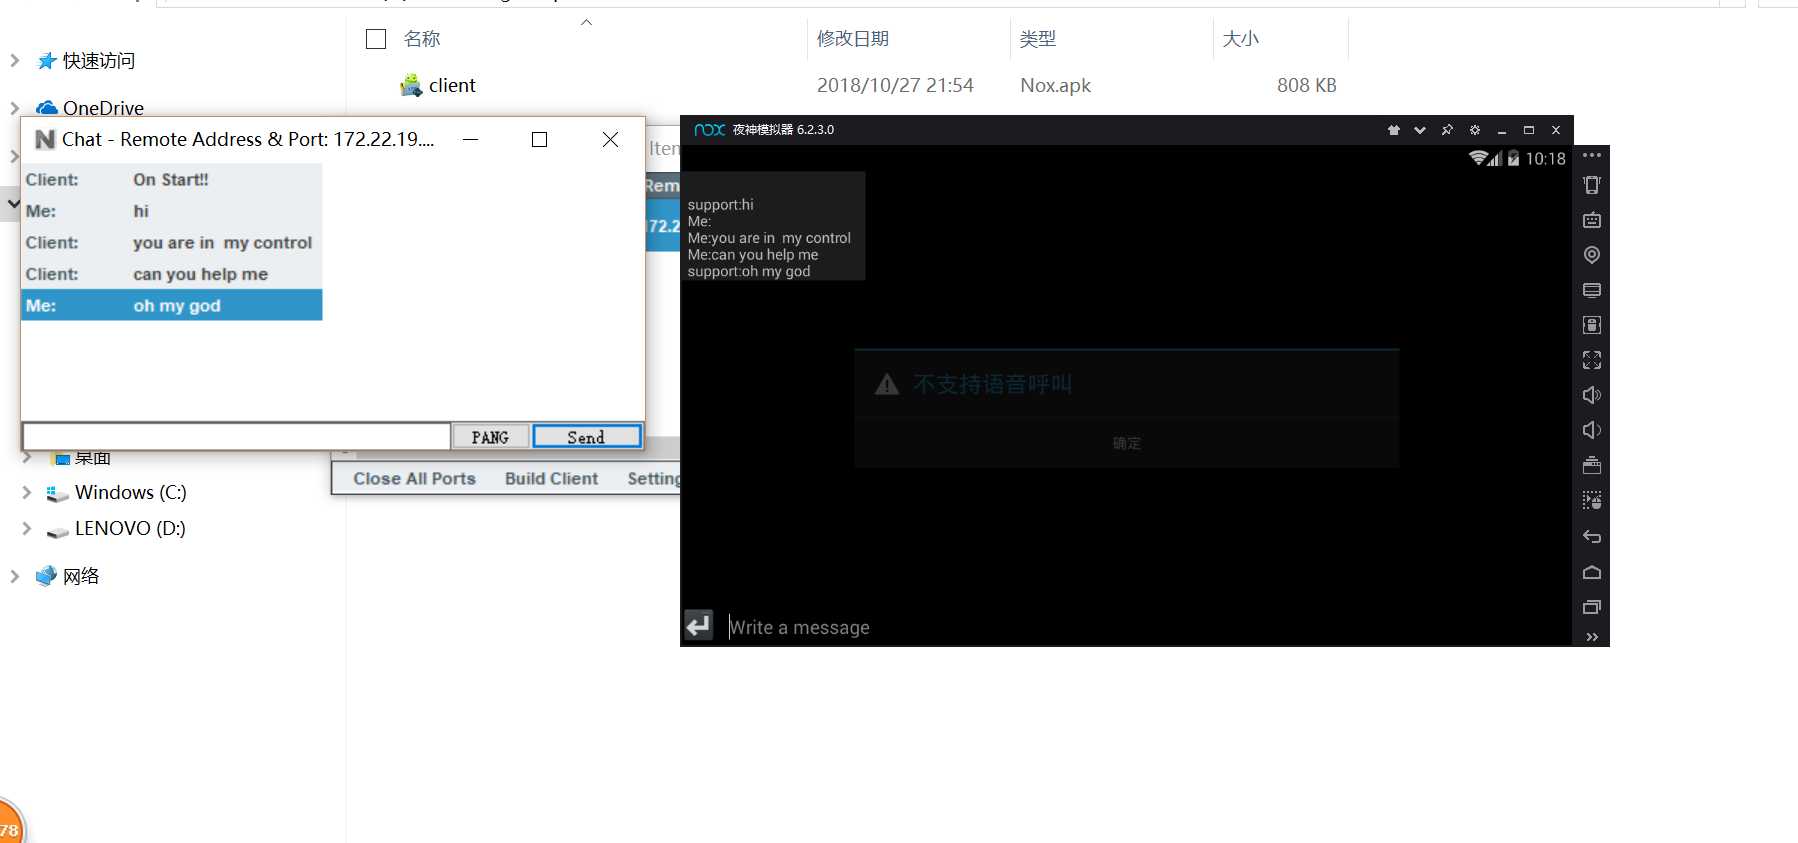This screenshot has height=843, width=1798.
Task: Click Nox my computer screen icon
Action: click(1592, 290)
